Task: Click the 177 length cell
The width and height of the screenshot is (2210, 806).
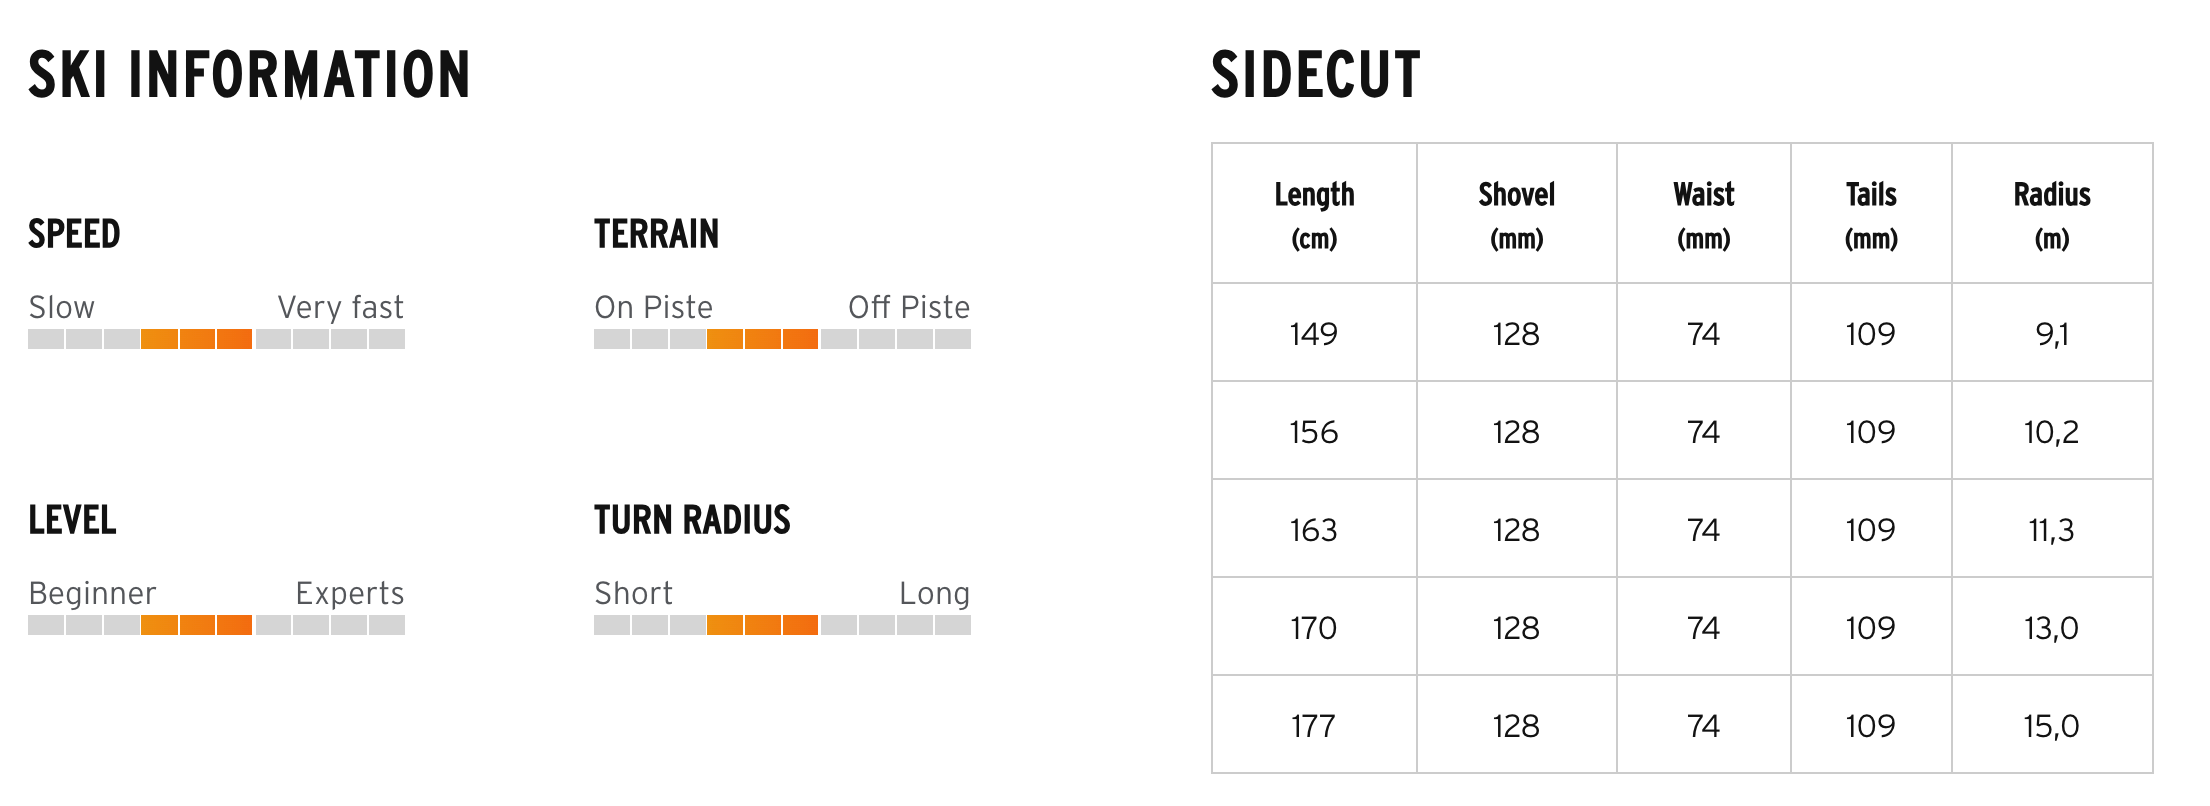Action: click(1314, 726)
